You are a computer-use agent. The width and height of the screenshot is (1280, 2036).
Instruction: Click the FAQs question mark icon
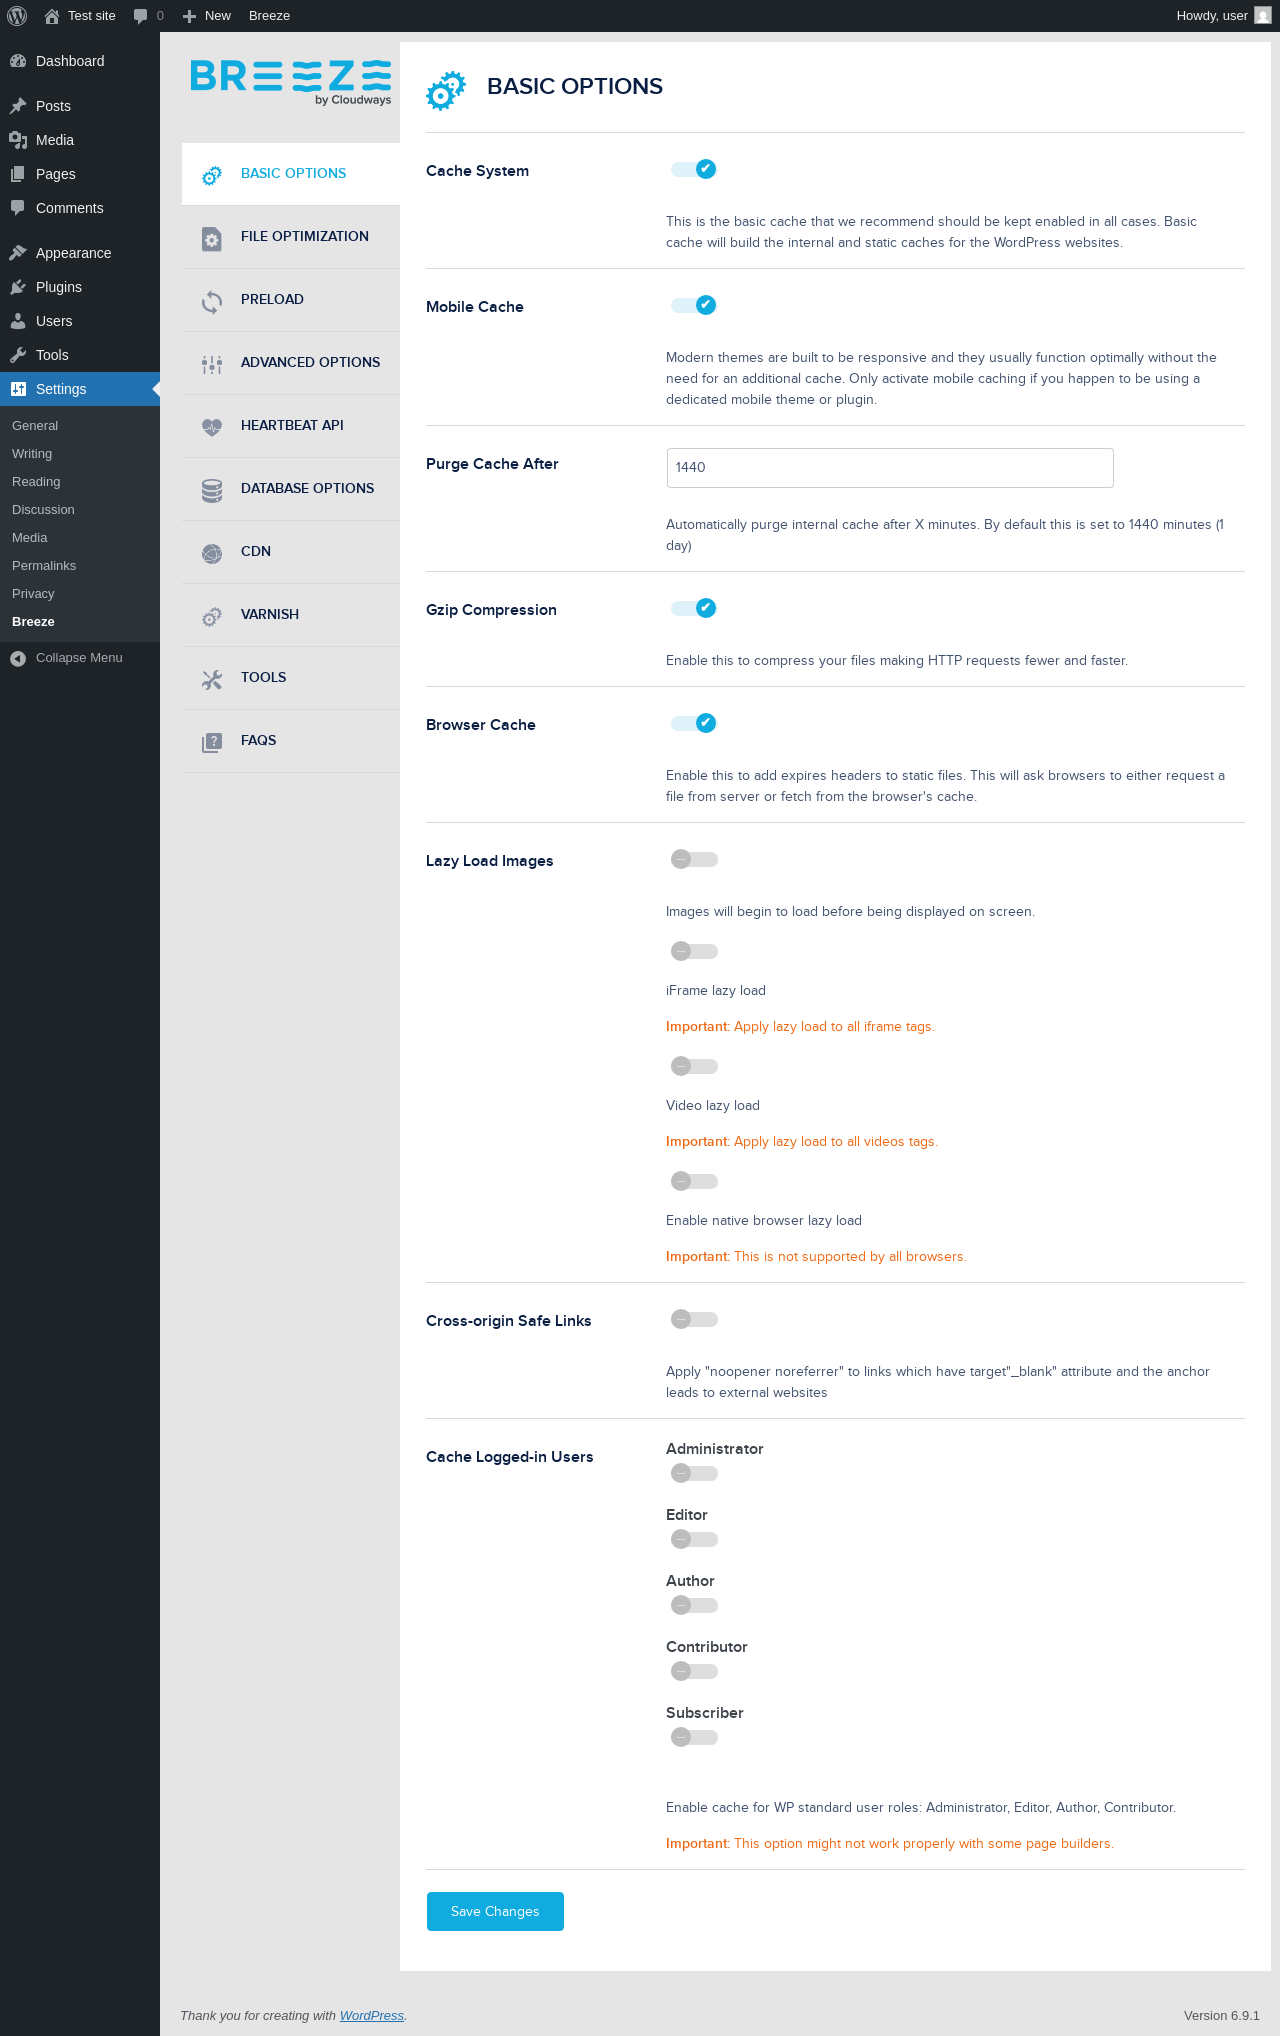click(212, 742)
